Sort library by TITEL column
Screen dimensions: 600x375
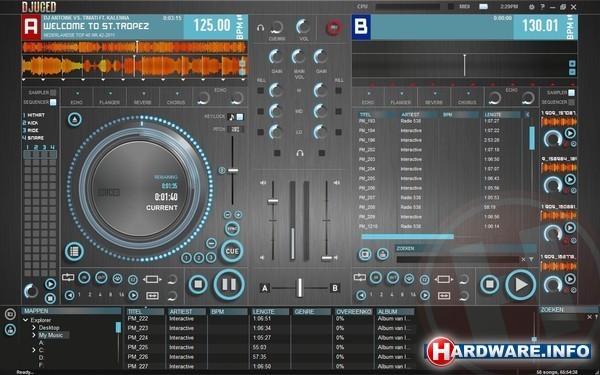(x=145, y=312)
